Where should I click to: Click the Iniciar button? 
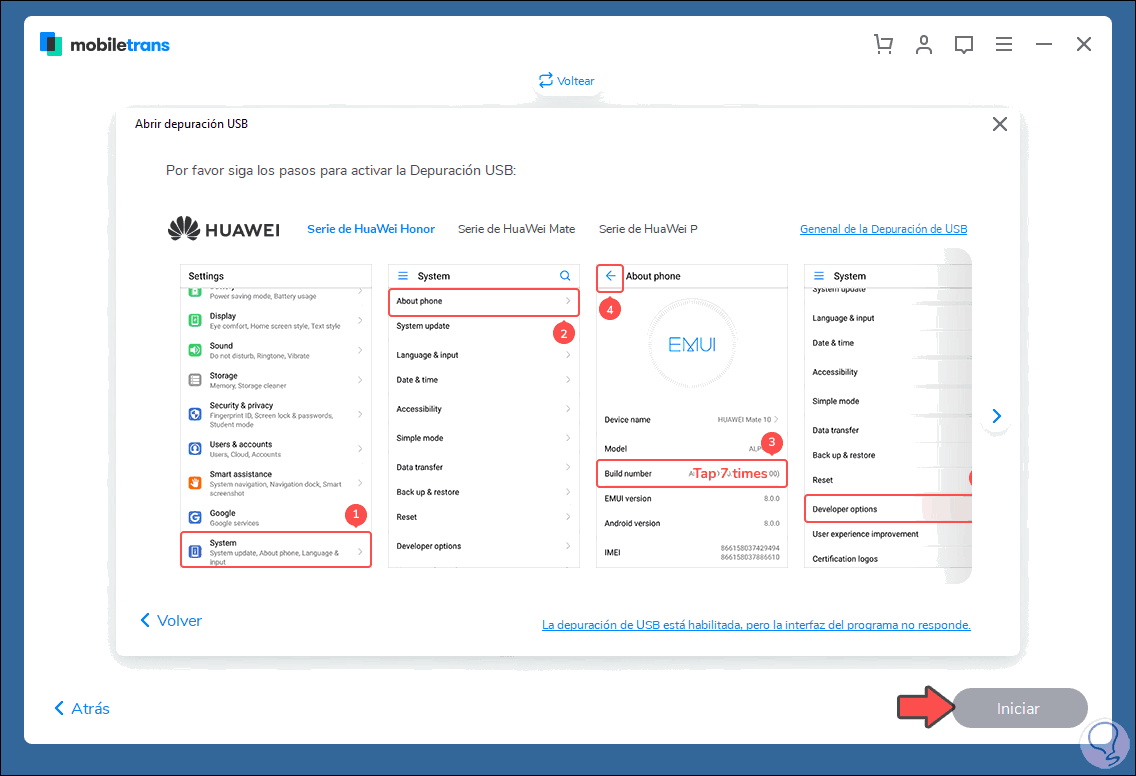pyautogui.click(x=1019, y=709)
